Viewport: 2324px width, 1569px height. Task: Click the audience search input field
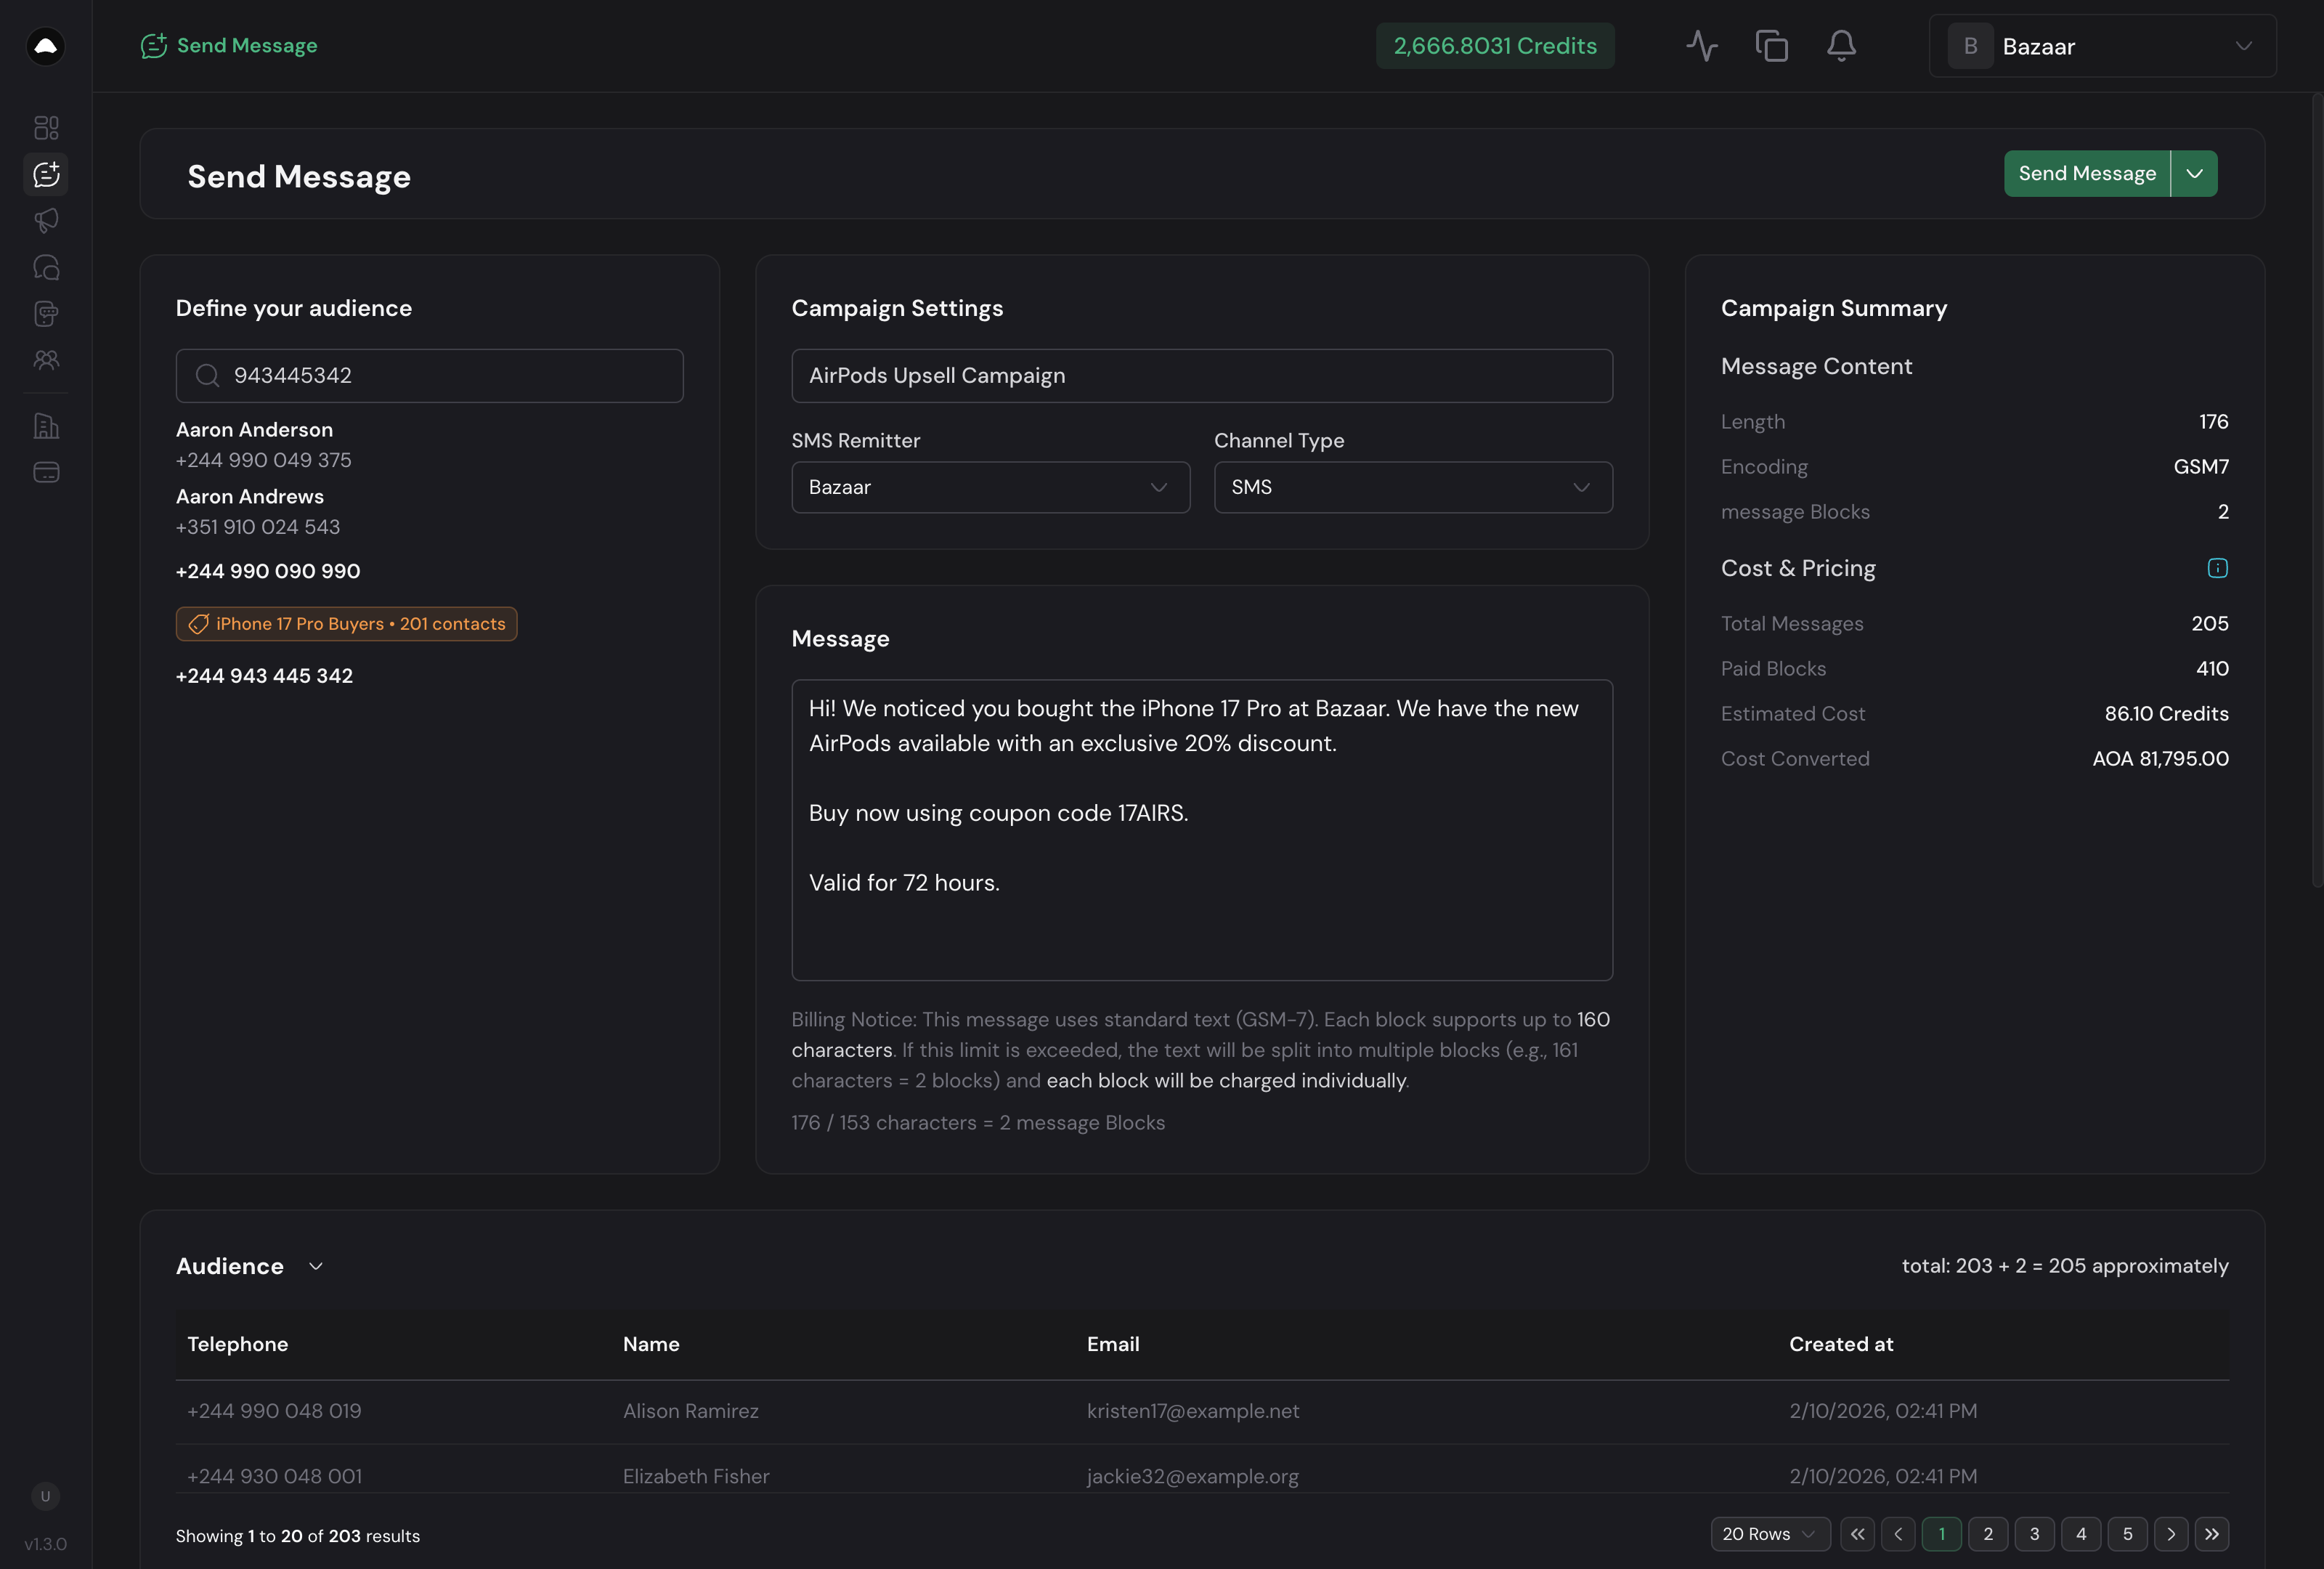[x=430, y=375]
